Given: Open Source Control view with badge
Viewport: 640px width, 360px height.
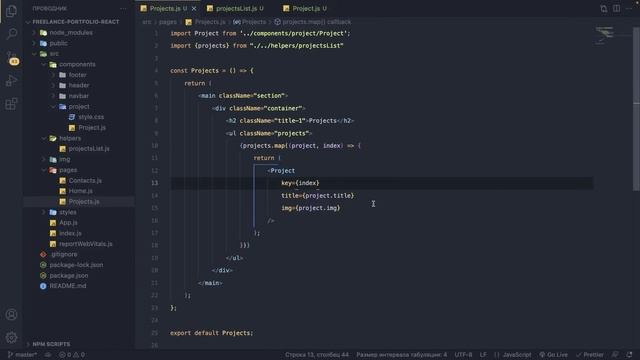Looking at the screenshot, I should tap(11, 58).
